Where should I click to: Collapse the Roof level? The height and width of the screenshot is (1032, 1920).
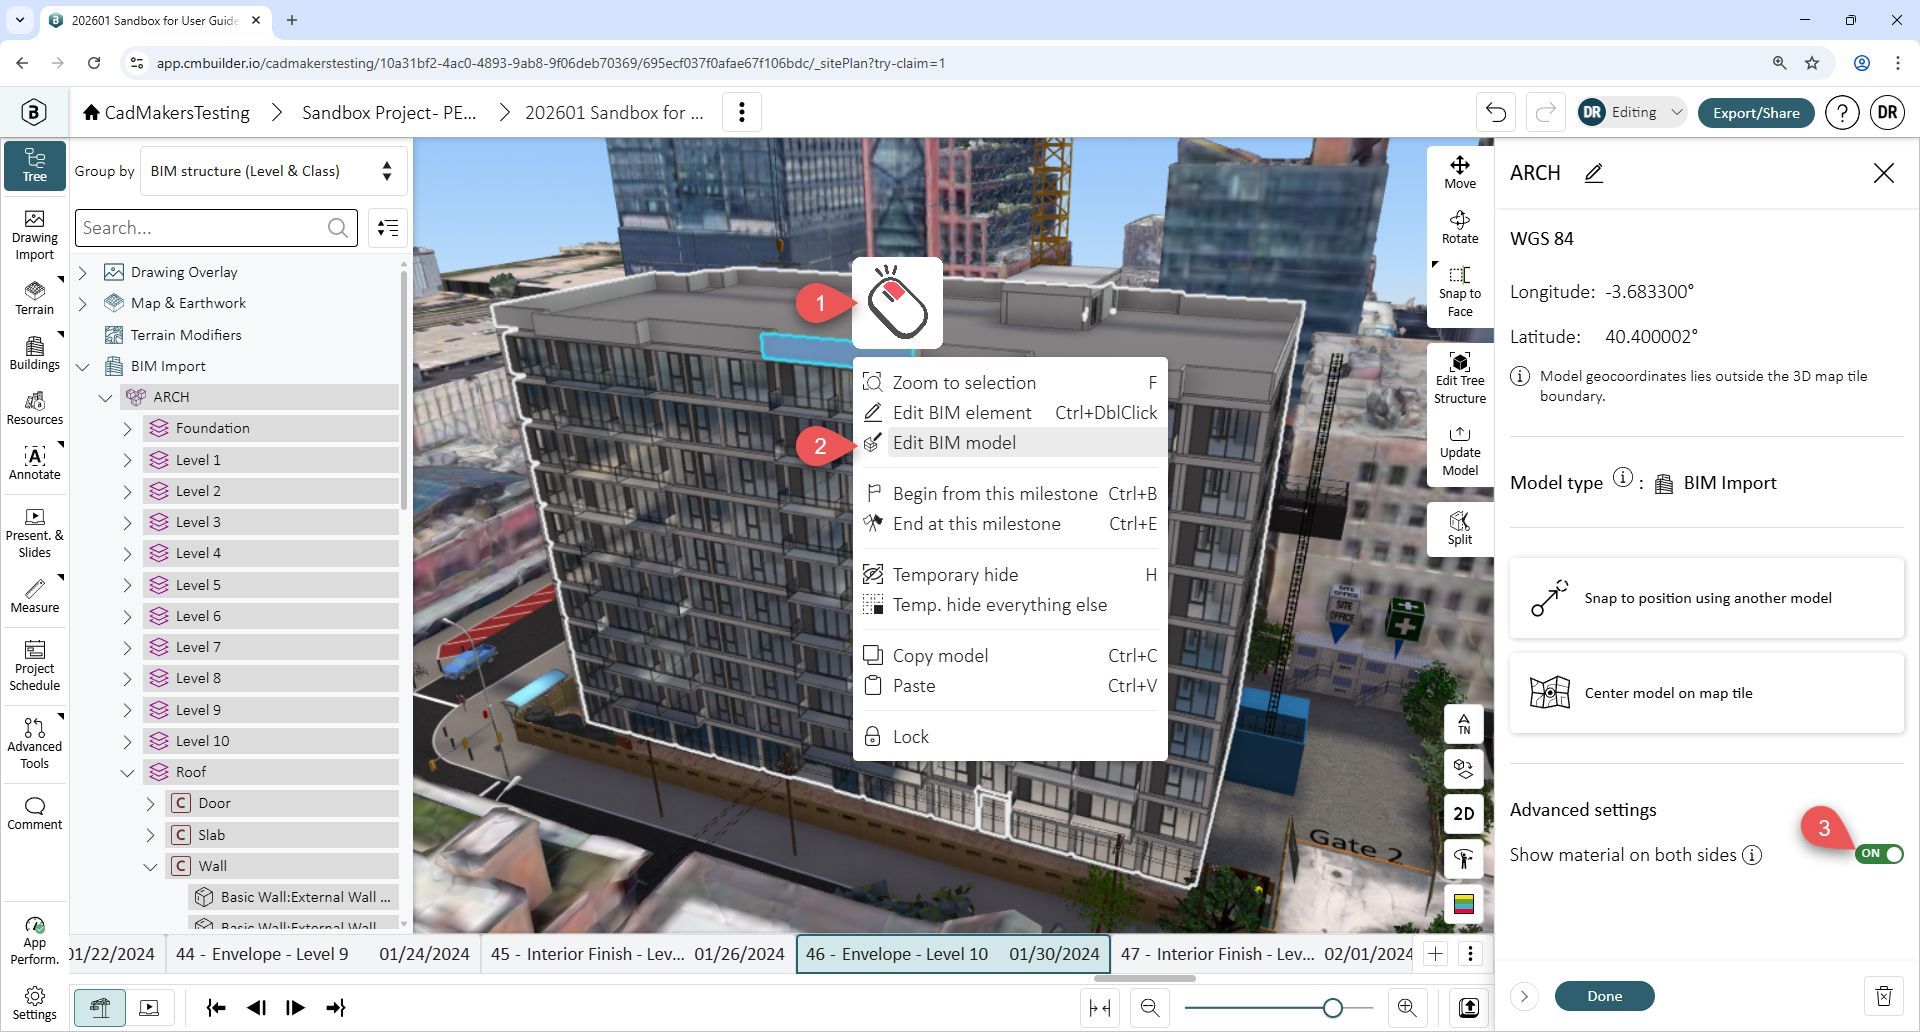[x=127, y=772]
